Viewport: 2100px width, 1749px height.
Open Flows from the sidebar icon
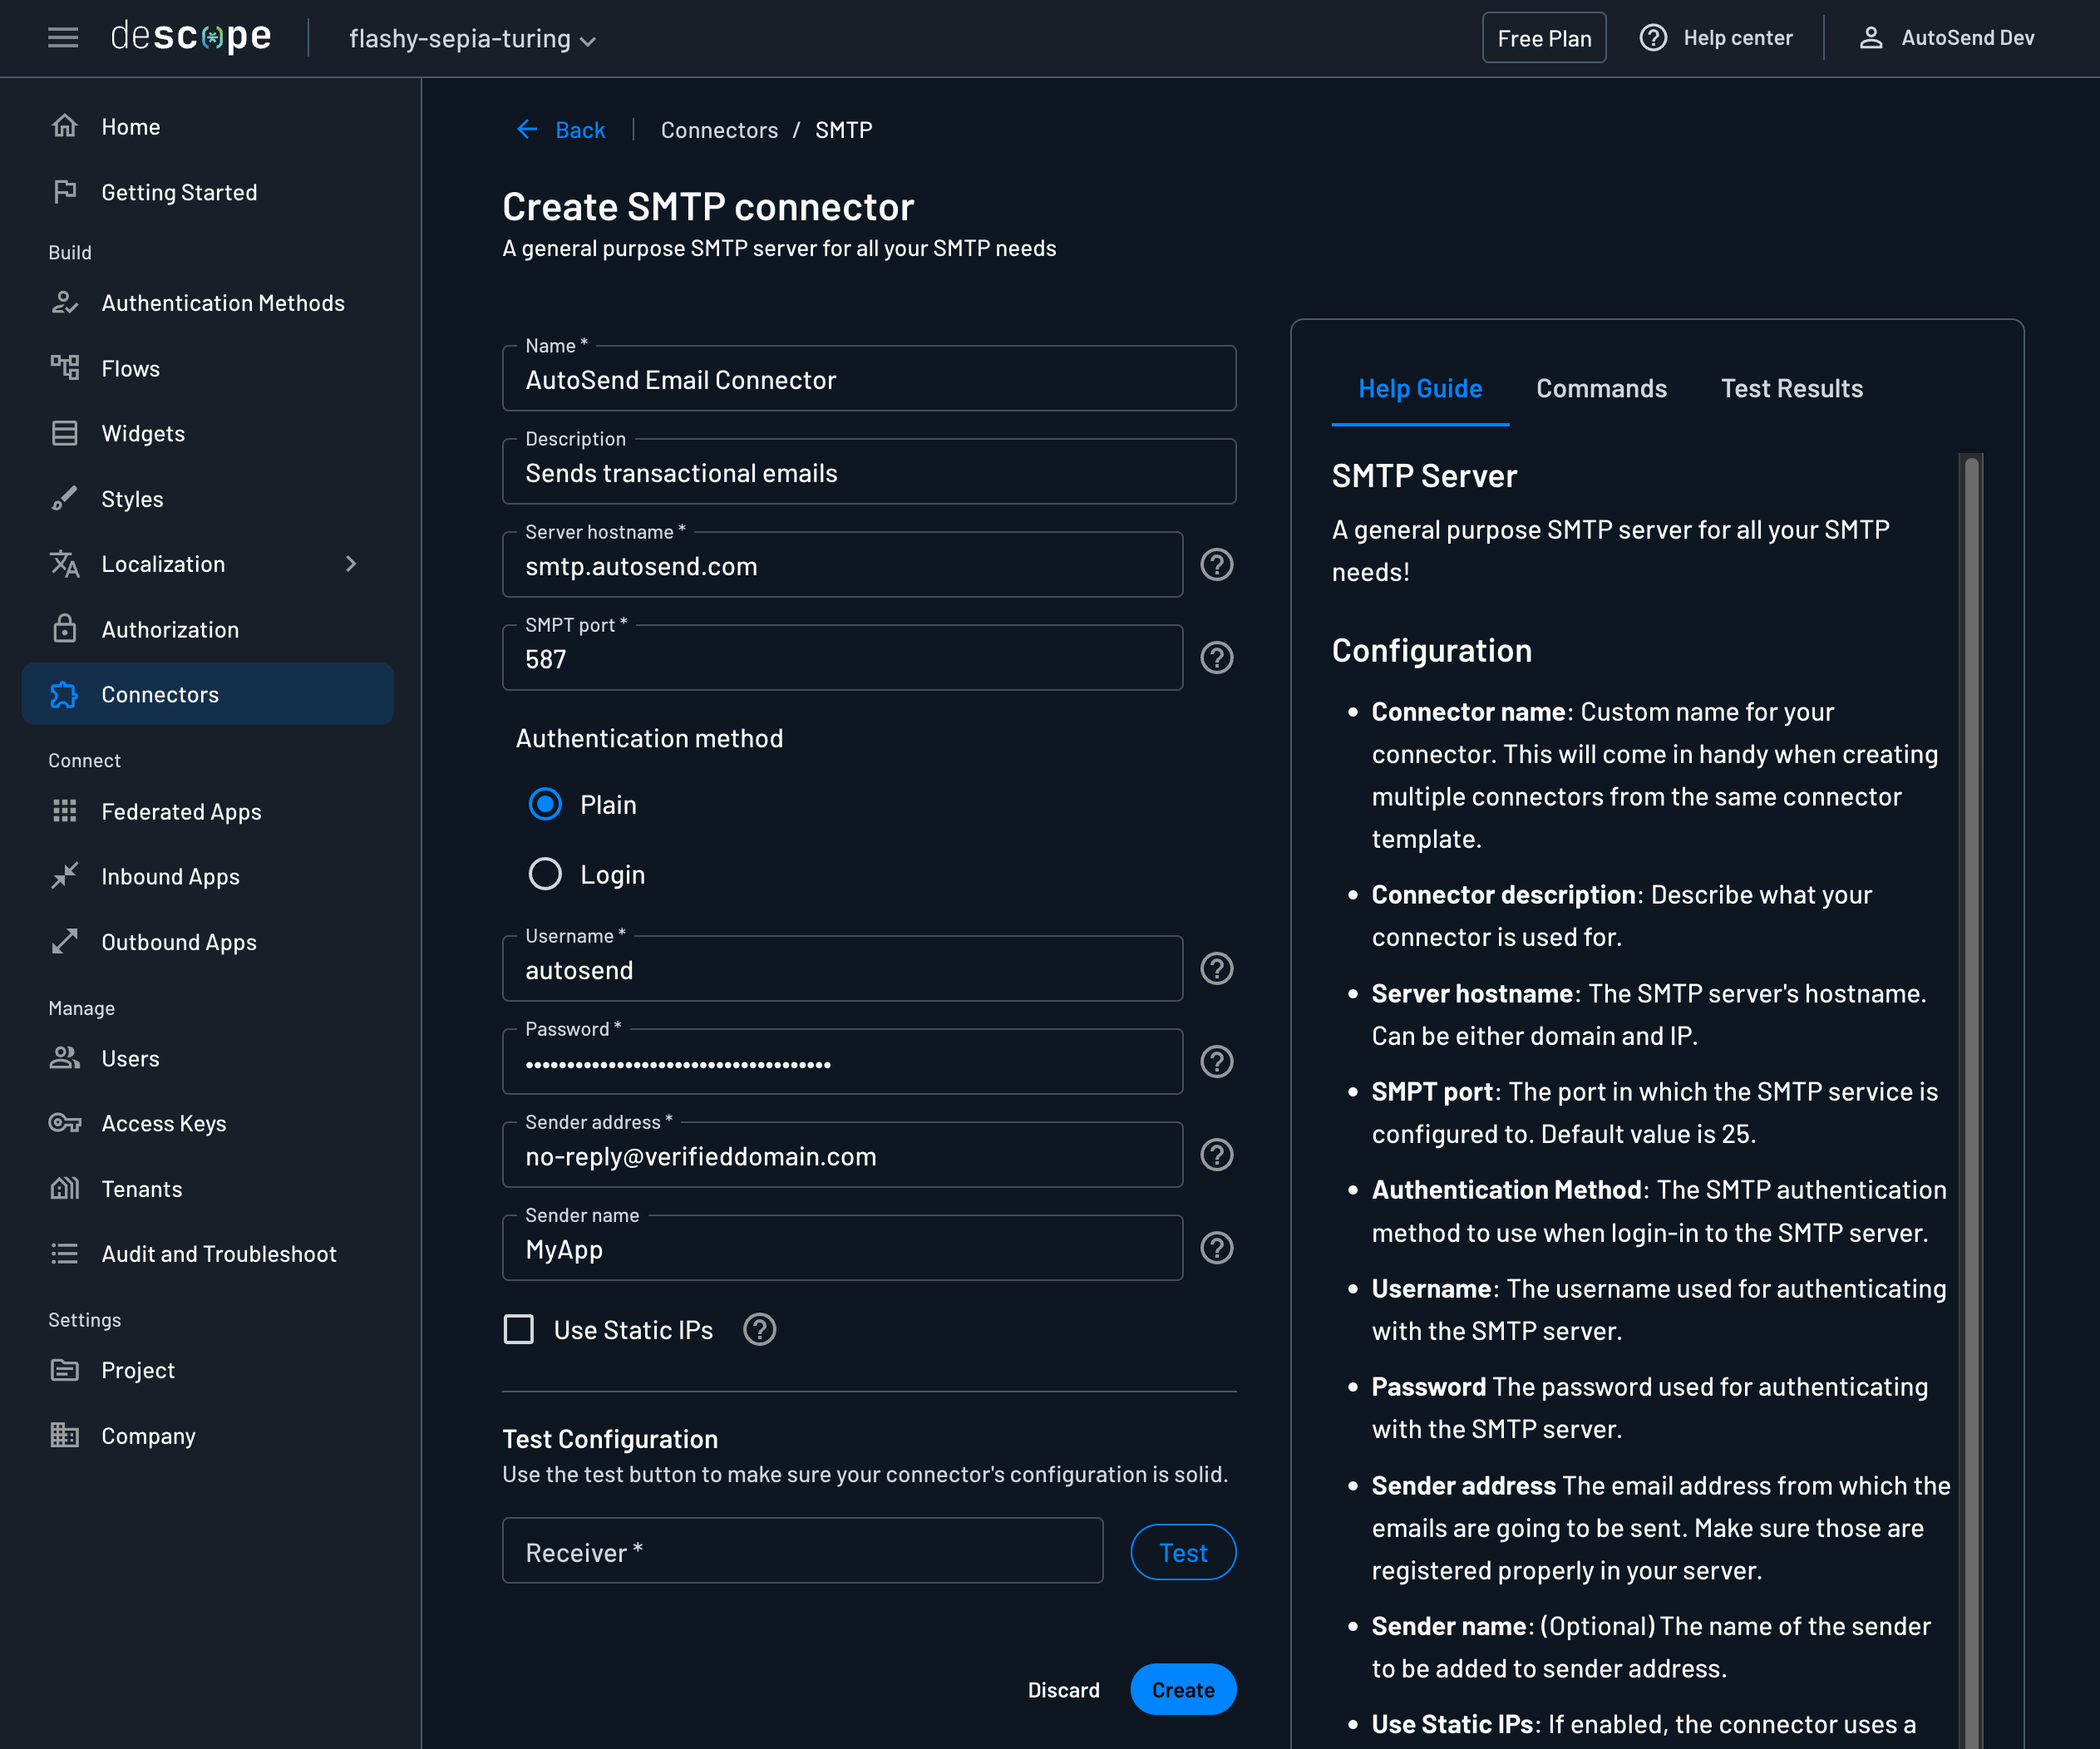(x=65, y=368)
